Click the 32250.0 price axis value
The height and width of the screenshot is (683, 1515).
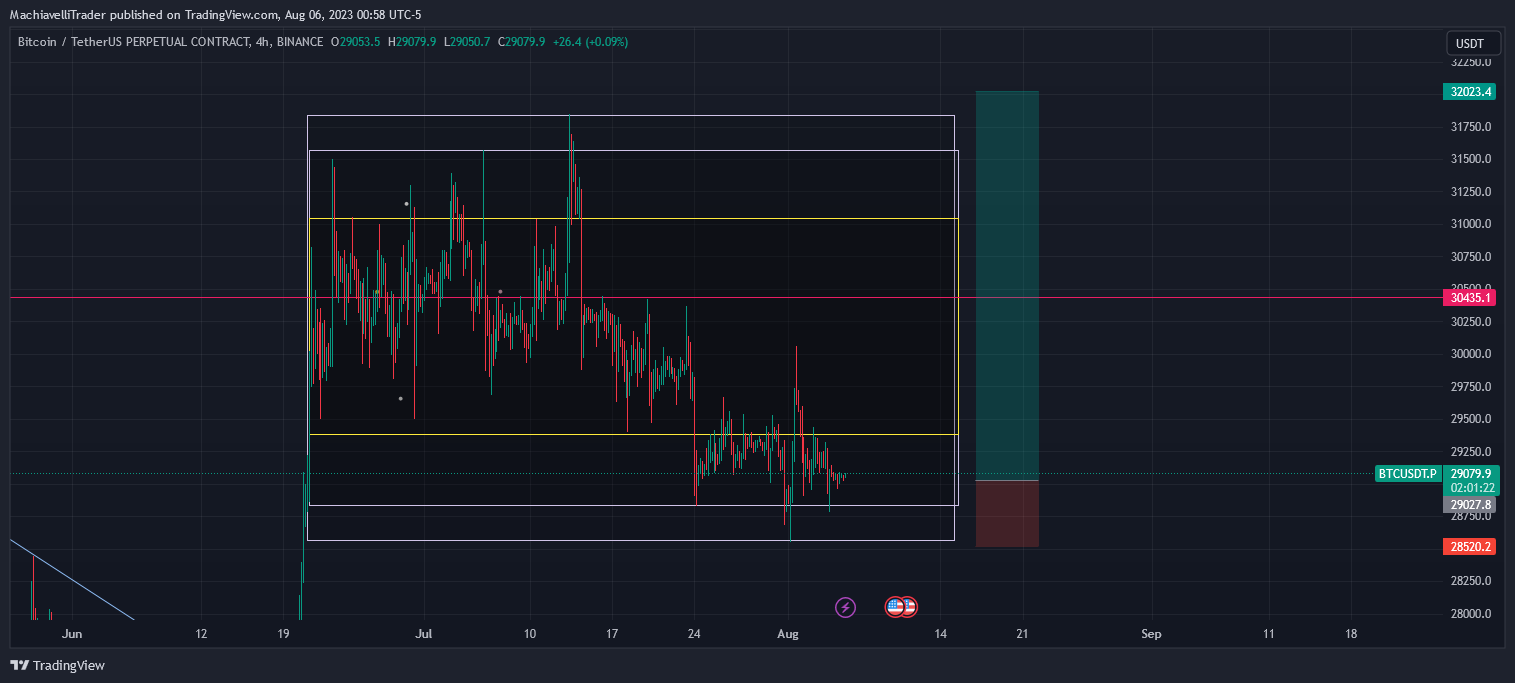pos(1471,61)
